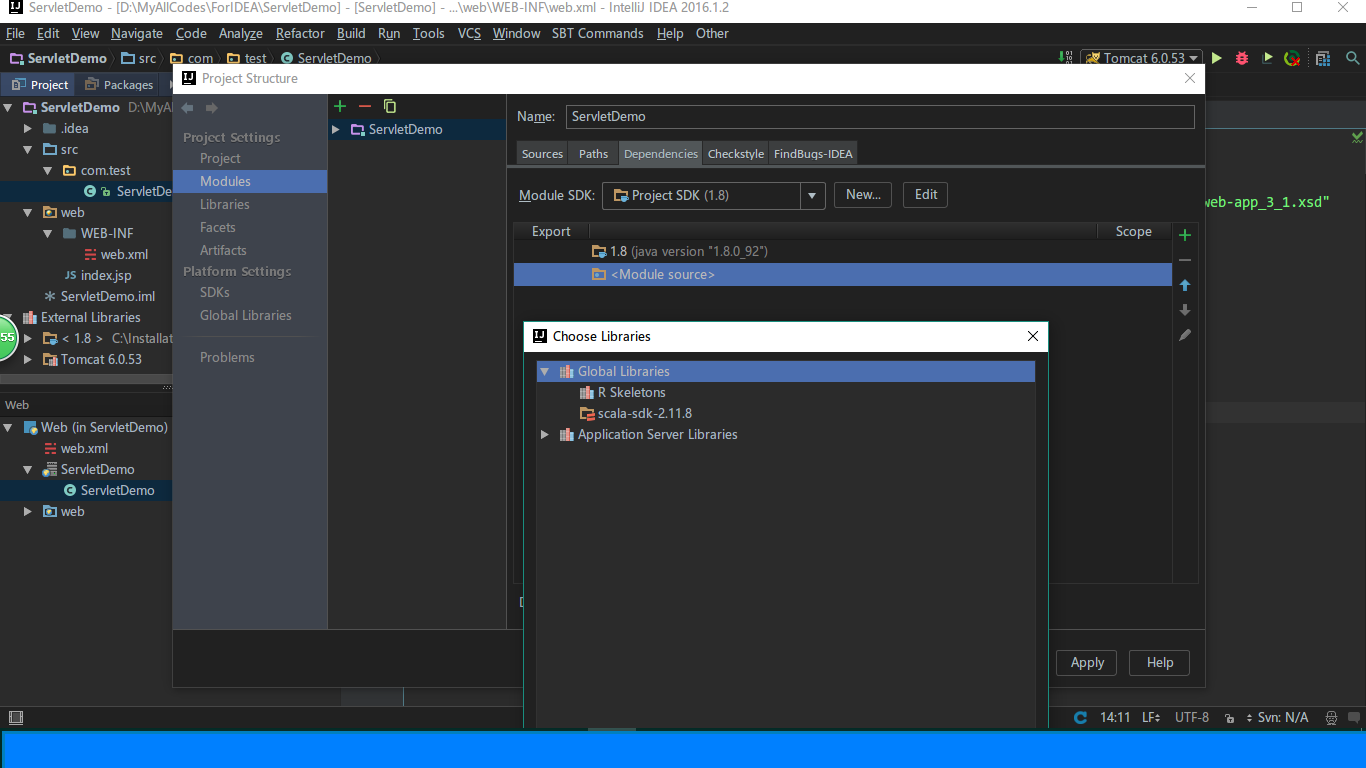The width and height of the screenshot is (1366, 768).
Task: Switch to the Packages view tab
Action: coord(119,85)
